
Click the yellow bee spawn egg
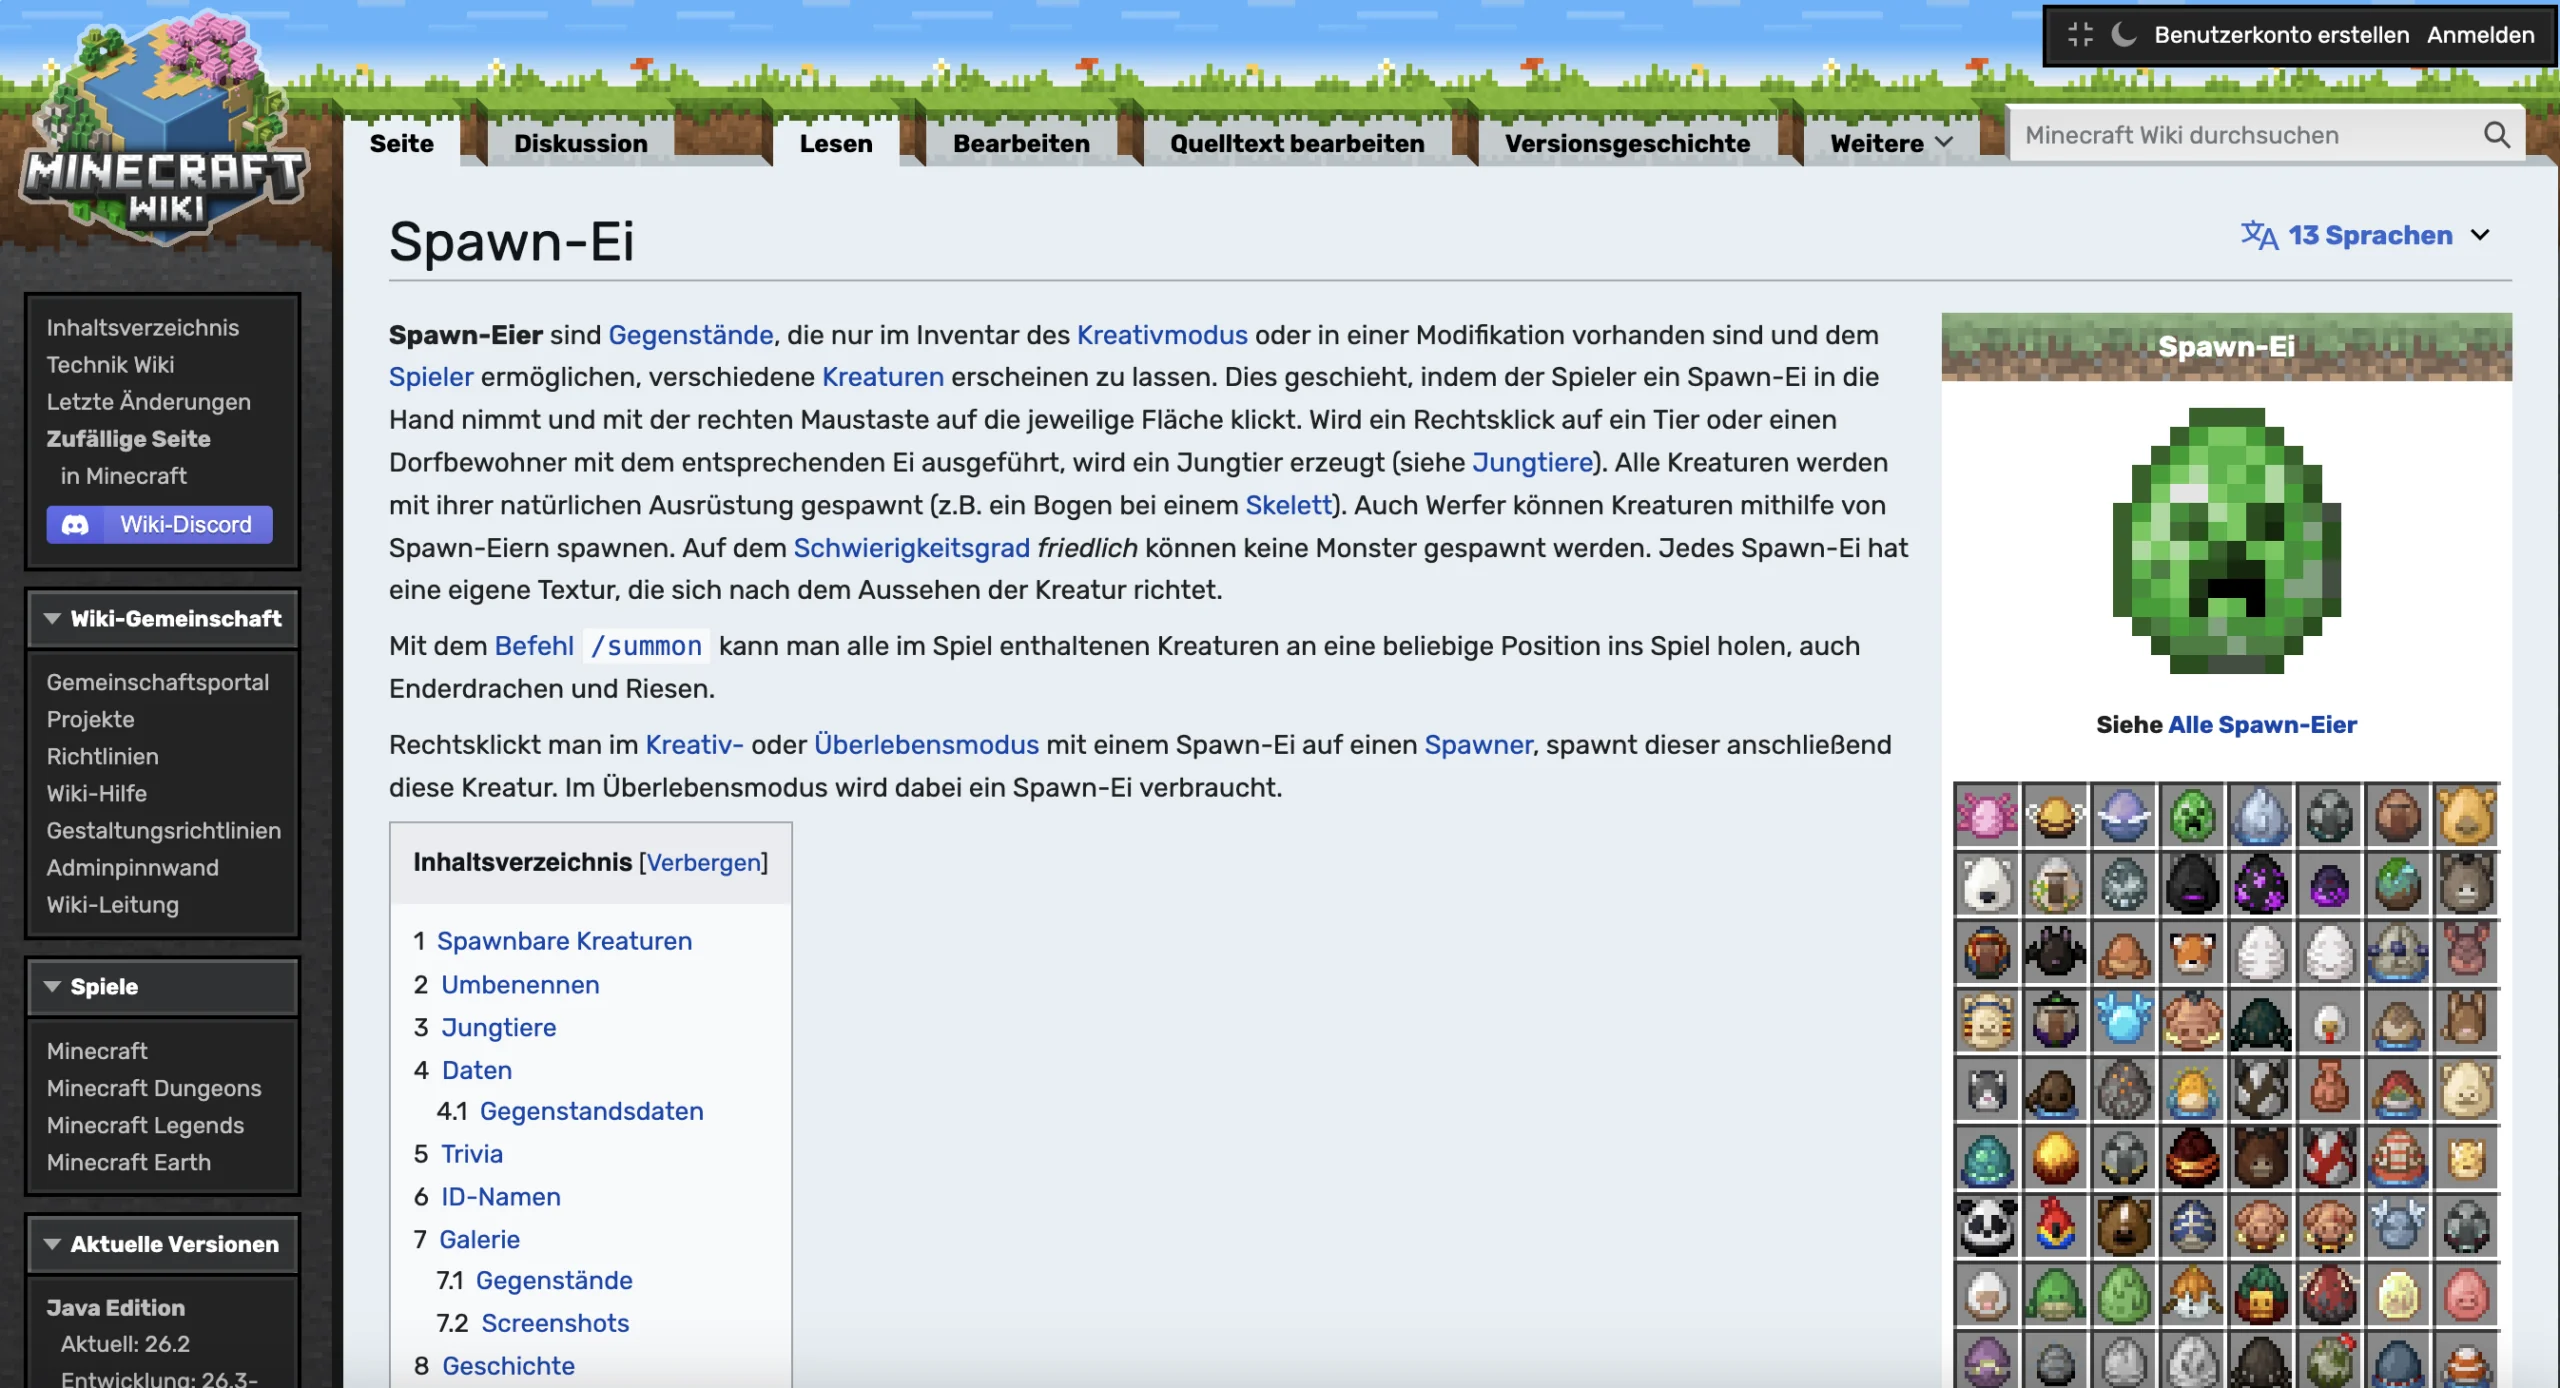click(2055, 815)
